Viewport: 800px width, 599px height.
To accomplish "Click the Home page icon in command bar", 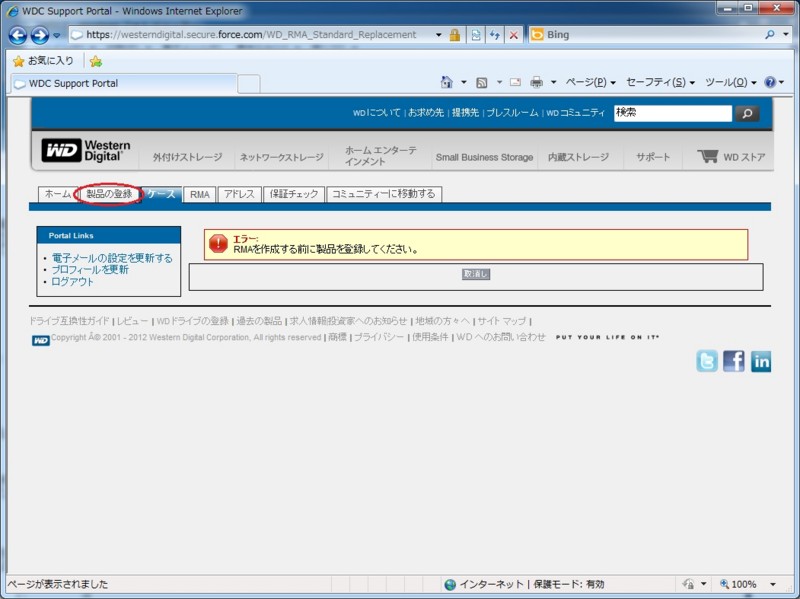I will 446,82.
